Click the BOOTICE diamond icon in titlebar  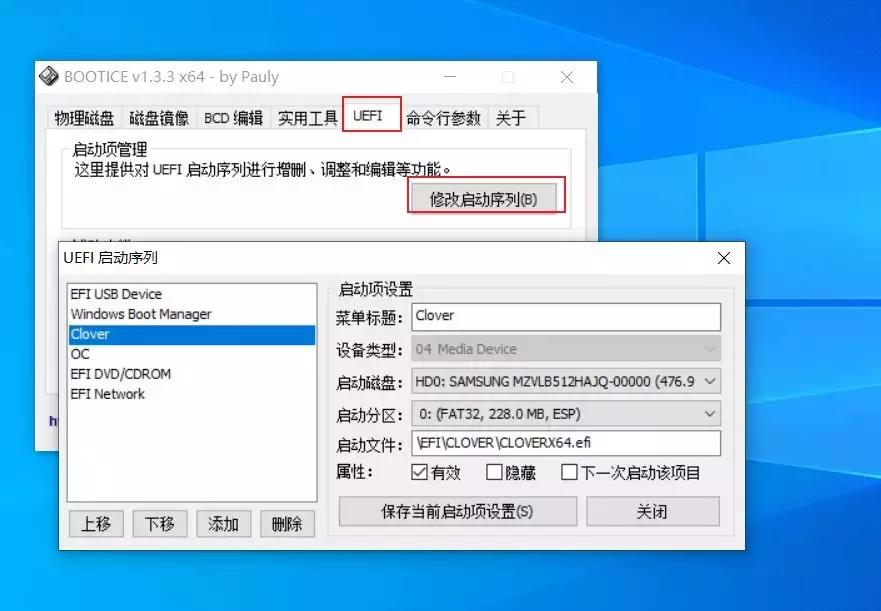click(49, 77)
